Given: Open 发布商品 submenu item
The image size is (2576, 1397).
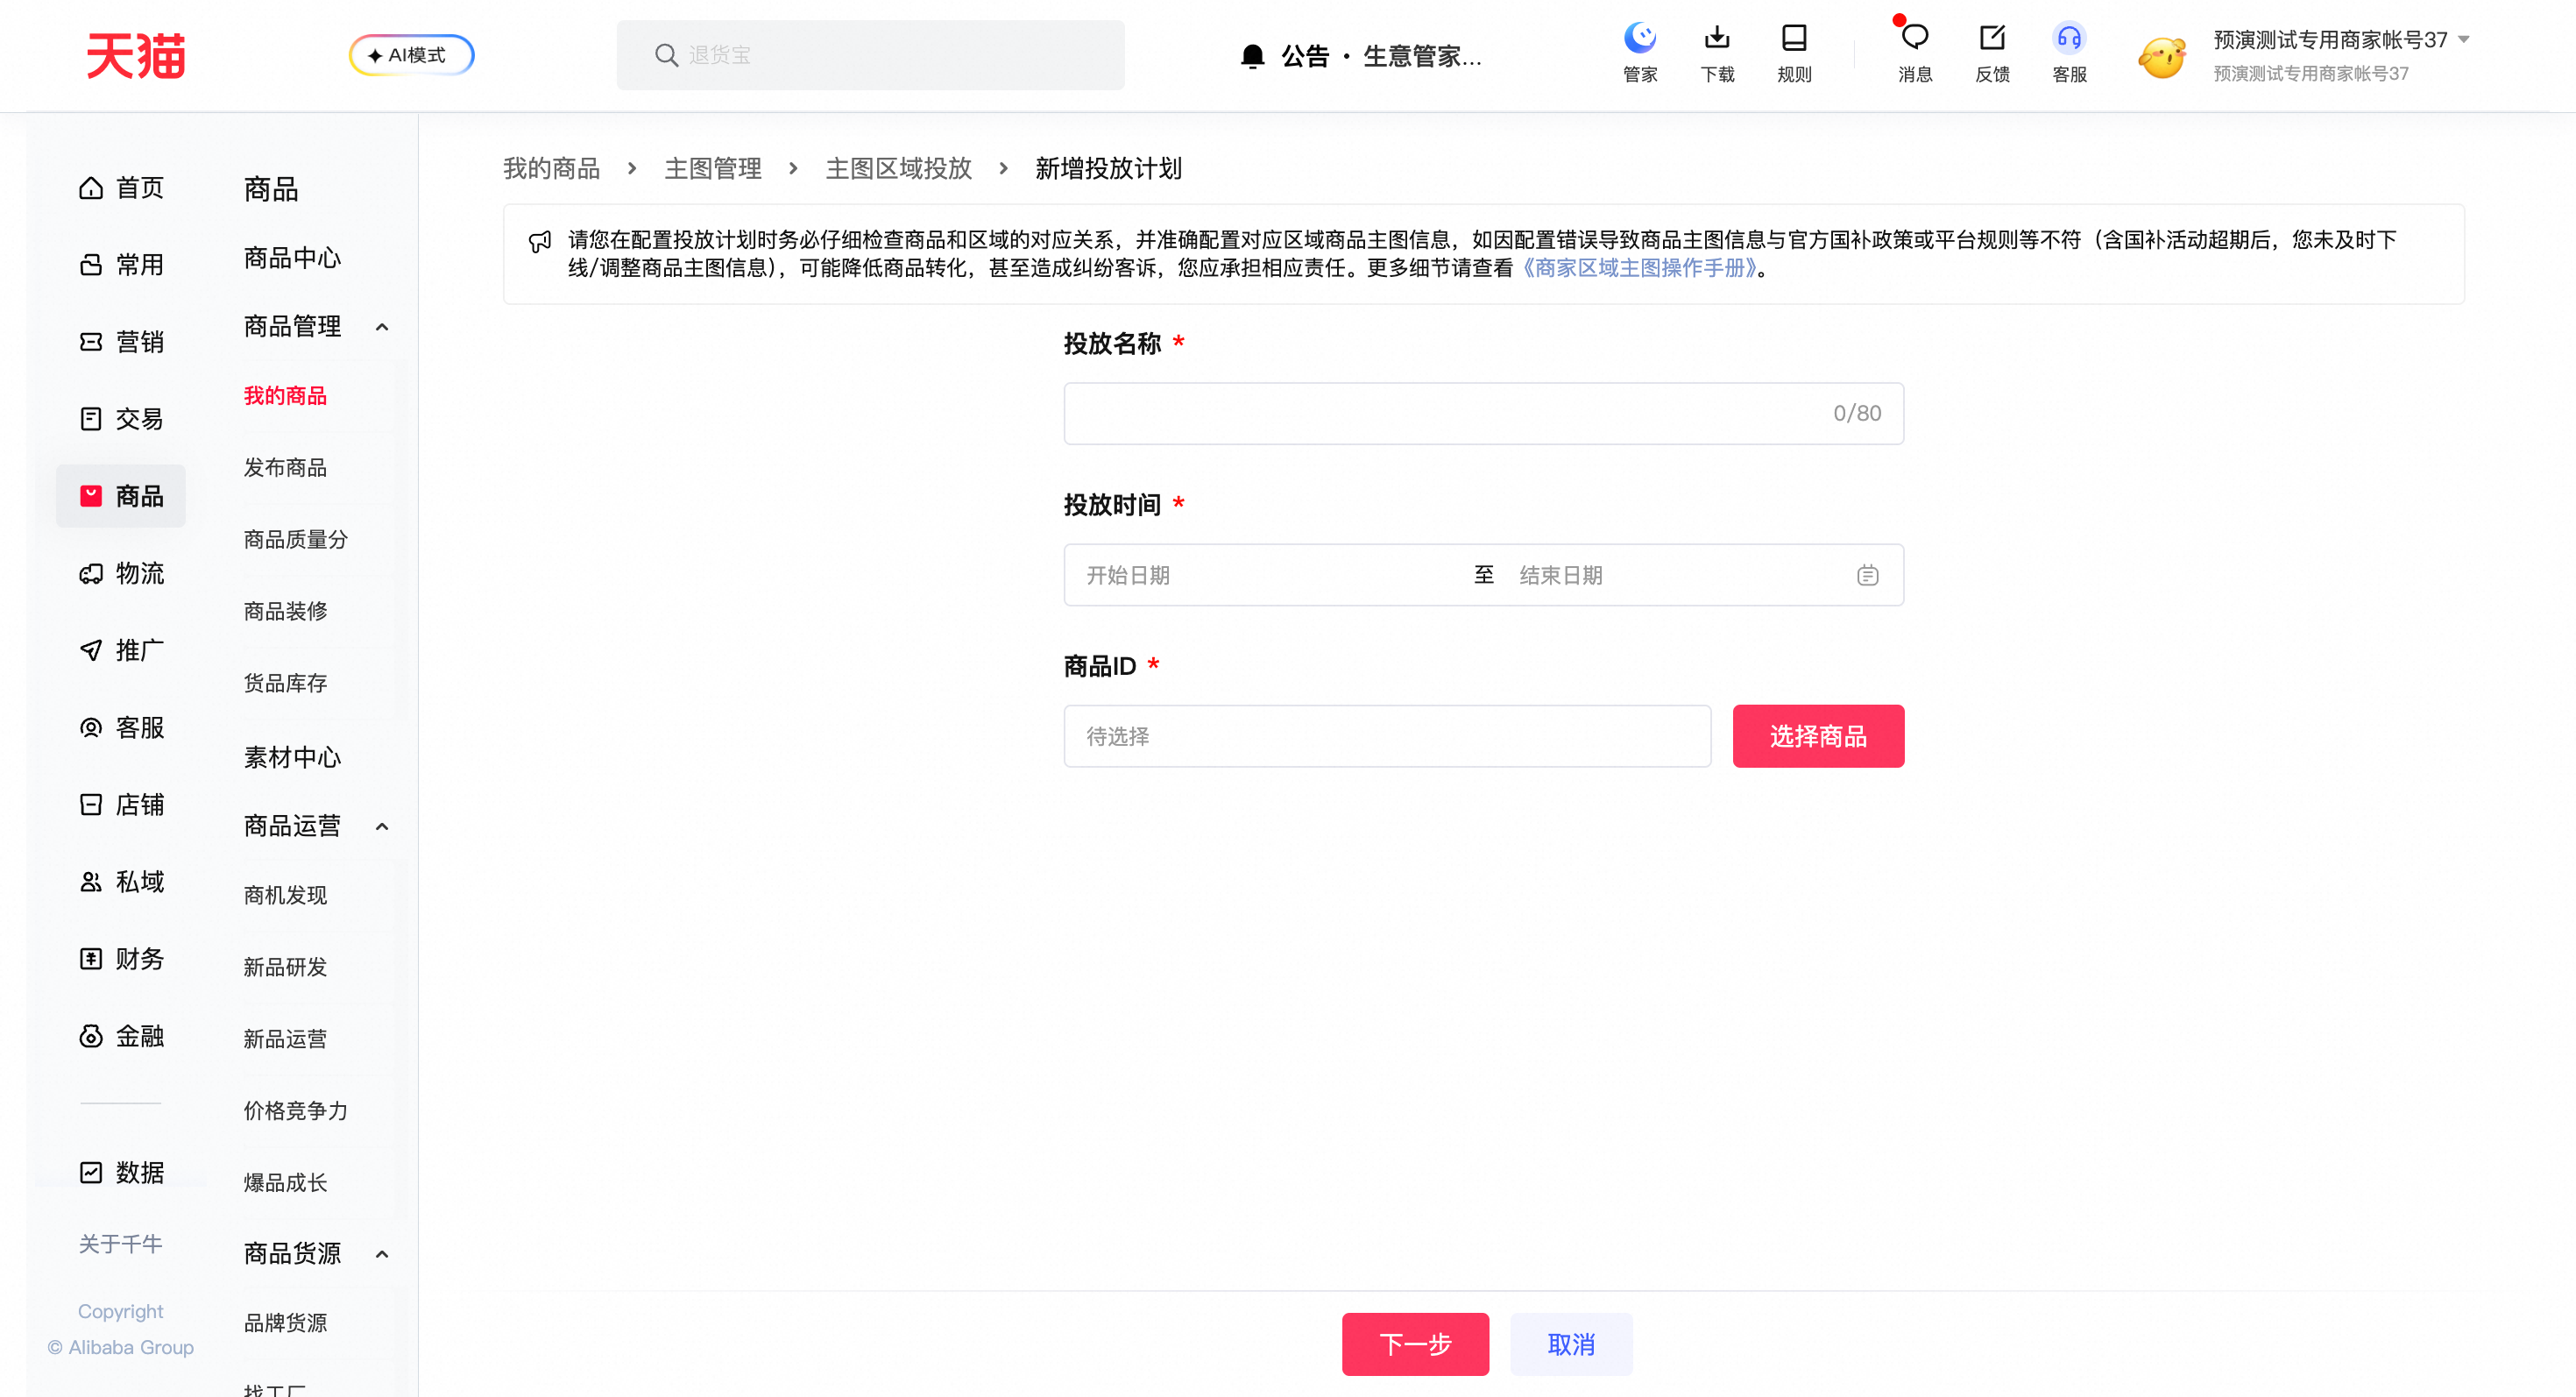Looking at the screenshot, I should (x=285, y=468).
